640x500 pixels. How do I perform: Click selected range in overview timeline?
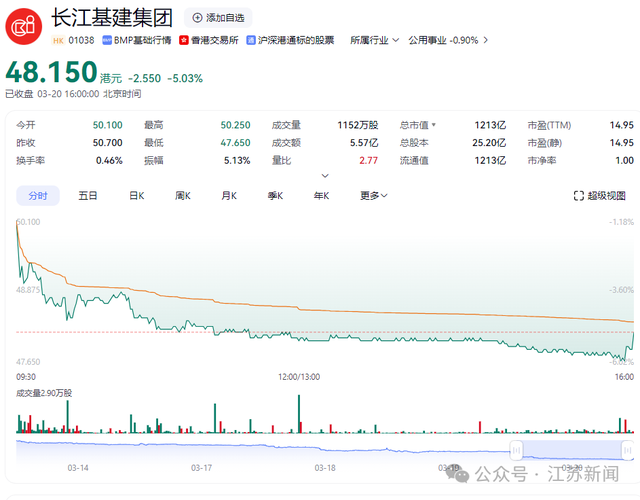(x=572, y=450)
